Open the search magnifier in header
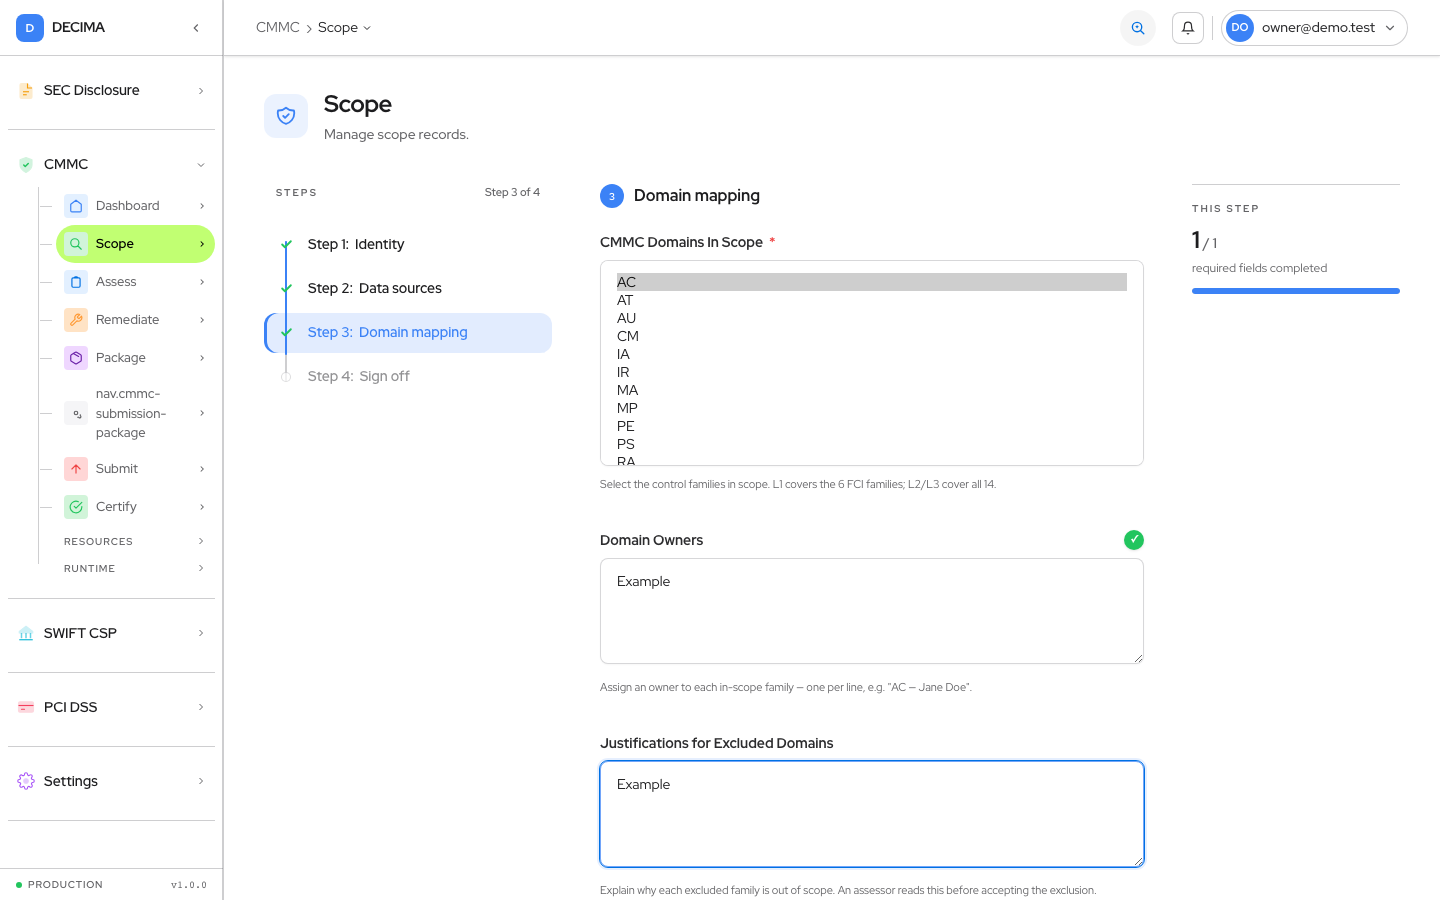 1138,28
